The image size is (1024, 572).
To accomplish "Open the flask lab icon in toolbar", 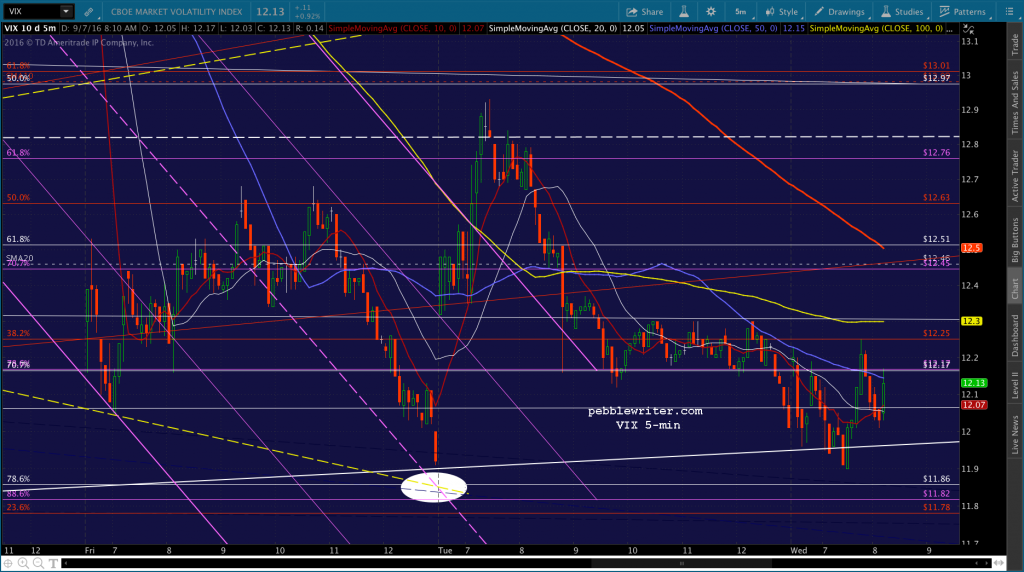I will pyautogui.click(x=684, y=12).
